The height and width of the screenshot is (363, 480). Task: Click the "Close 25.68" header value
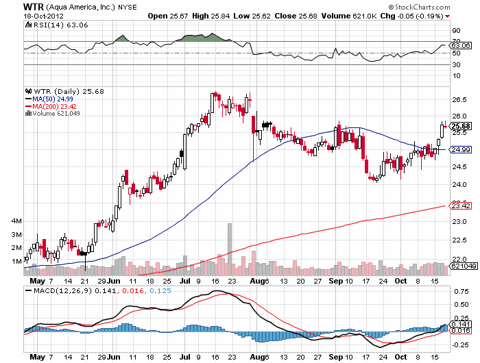point(296,16)
